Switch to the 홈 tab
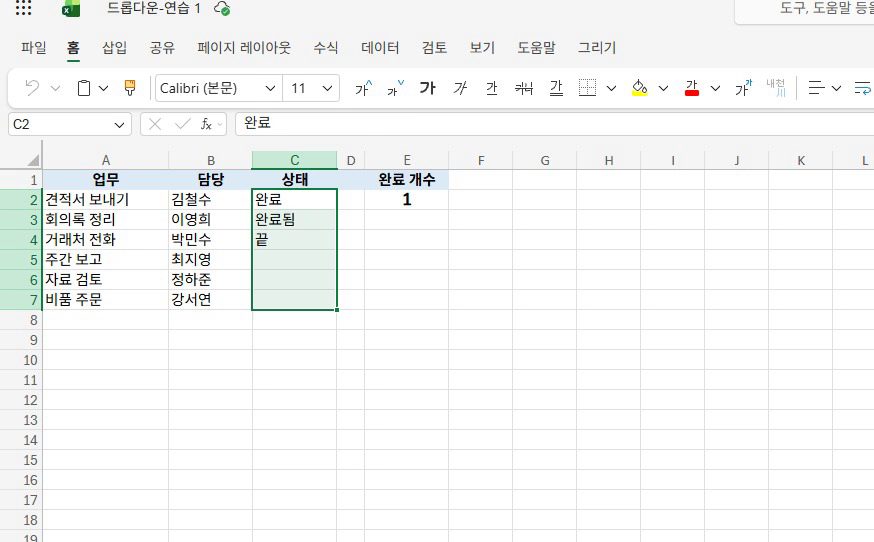Image resolution: width=874 pixels, height=542 pixels. 73,48
